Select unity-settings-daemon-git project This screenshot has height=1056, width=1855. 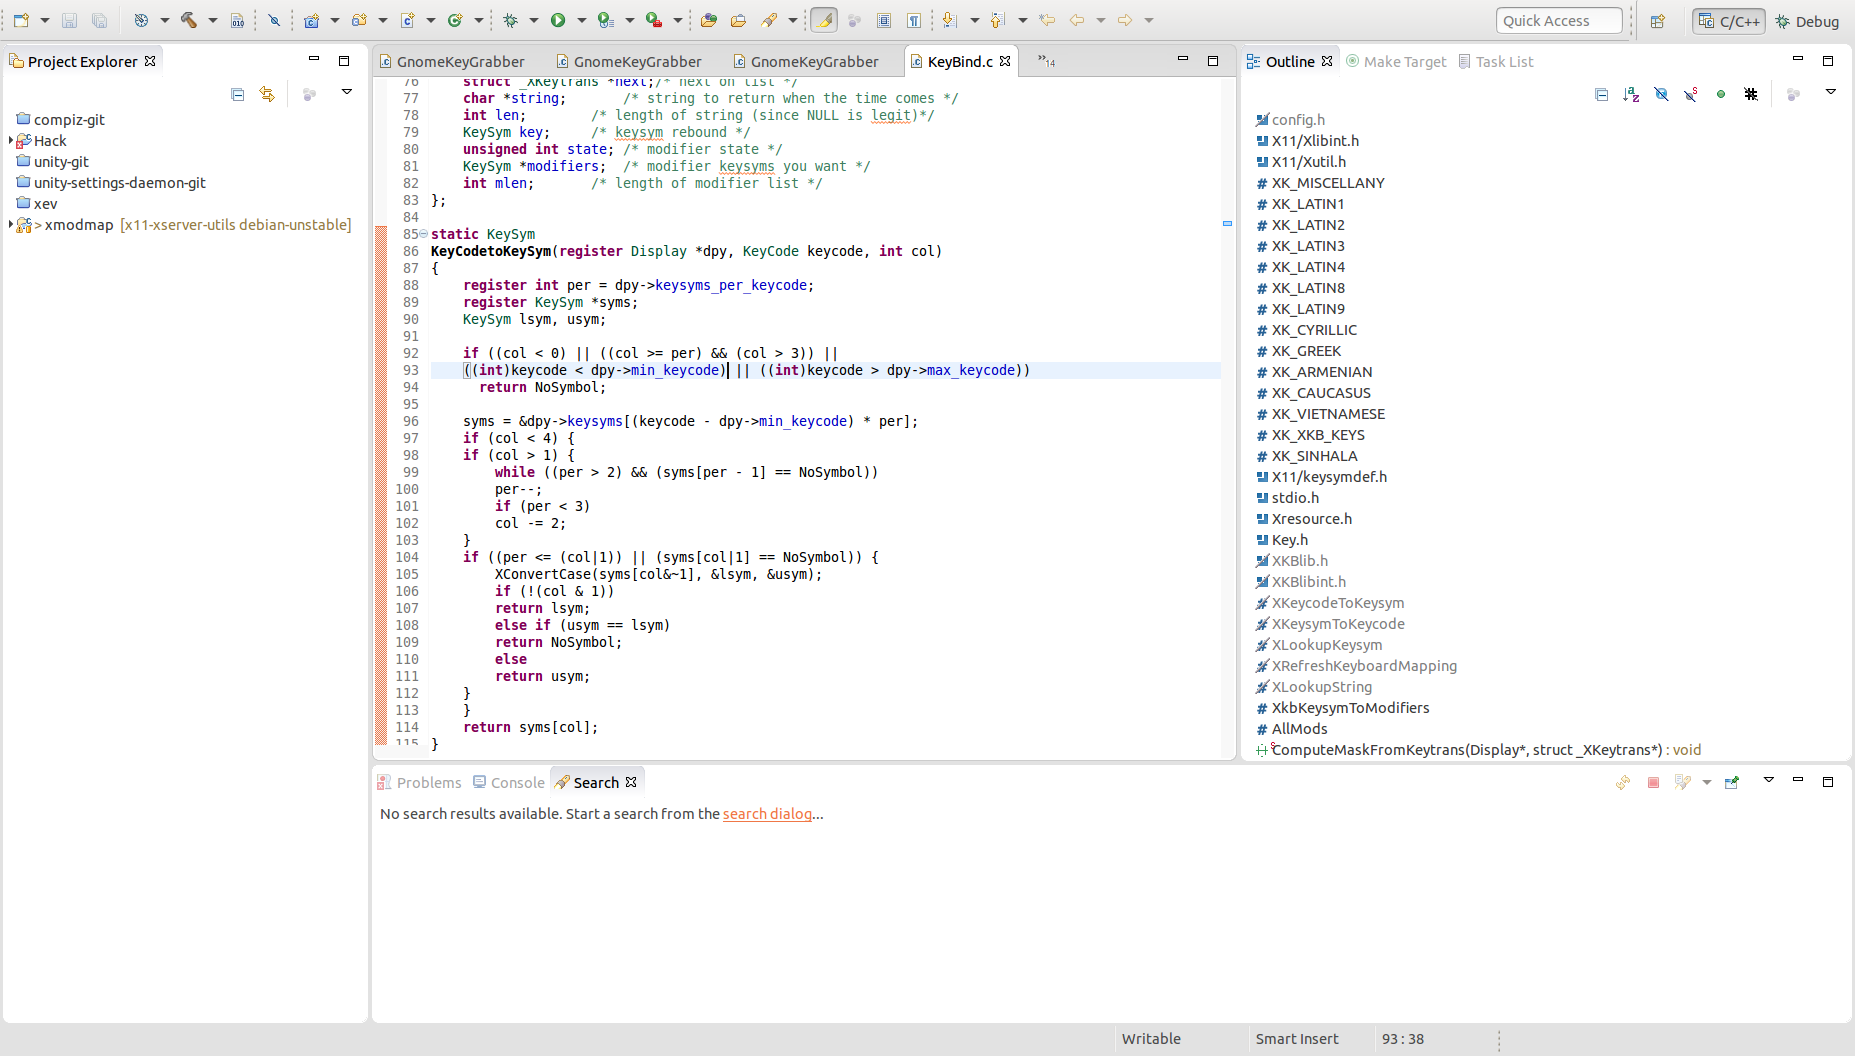coord(120,182)
